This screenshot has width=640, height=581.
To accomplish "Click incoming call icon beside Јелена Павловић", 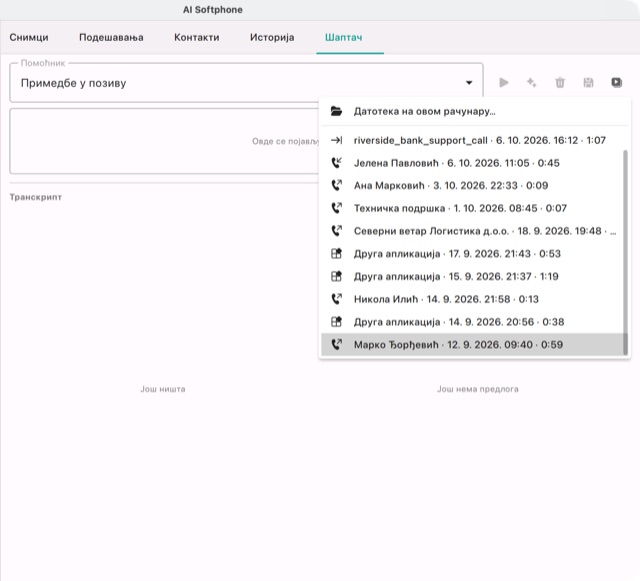I will pos(336,163).
